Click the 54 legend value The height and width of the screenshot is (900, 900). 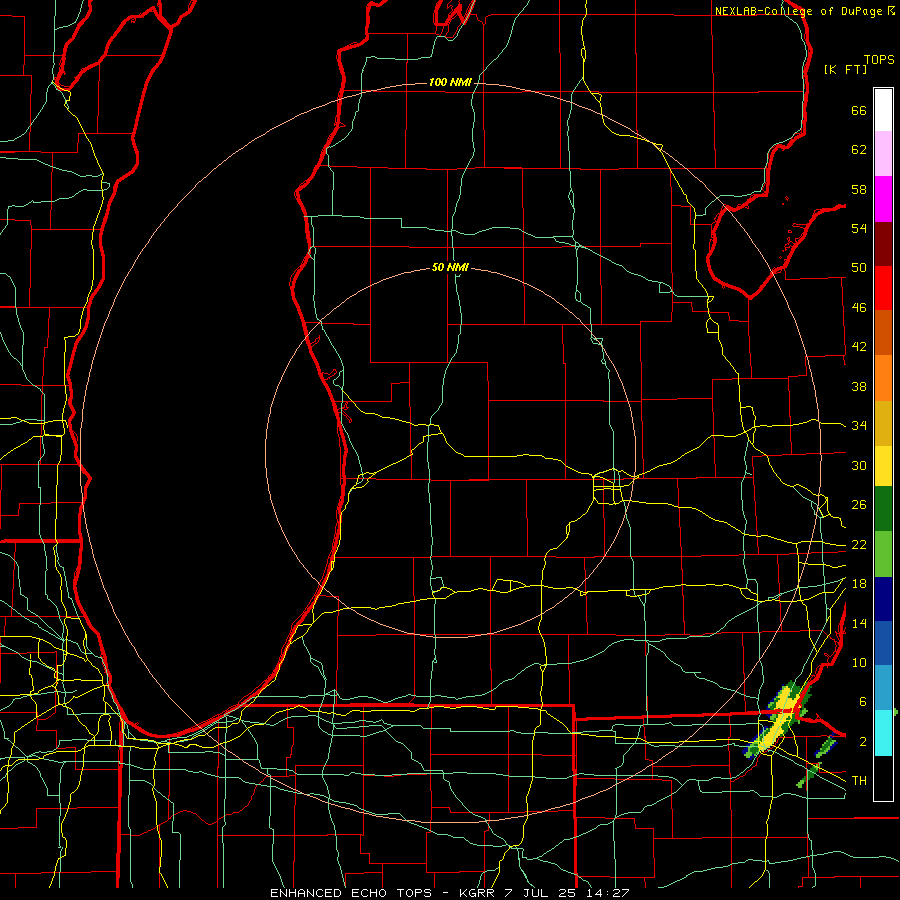point(859,228)
